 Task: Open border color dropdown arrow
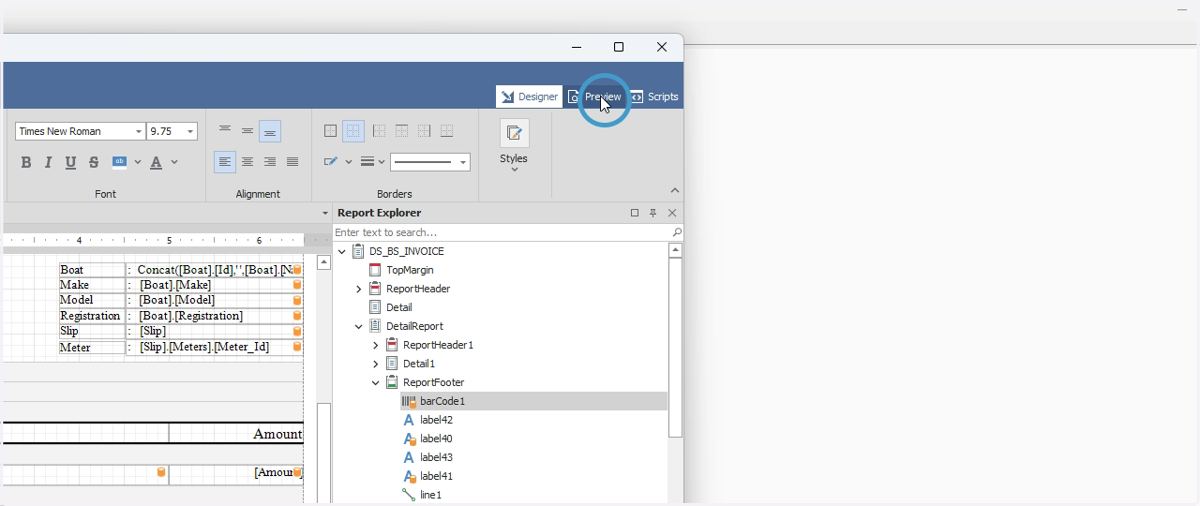[x=349, y=162]
